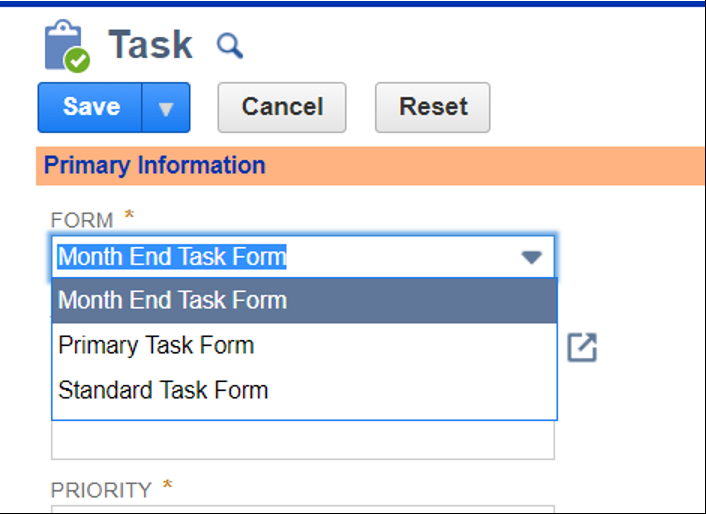Click the Primary Information section header
Image resolution: width=706 pixels, height=514 pixels.
pos(155,166)
